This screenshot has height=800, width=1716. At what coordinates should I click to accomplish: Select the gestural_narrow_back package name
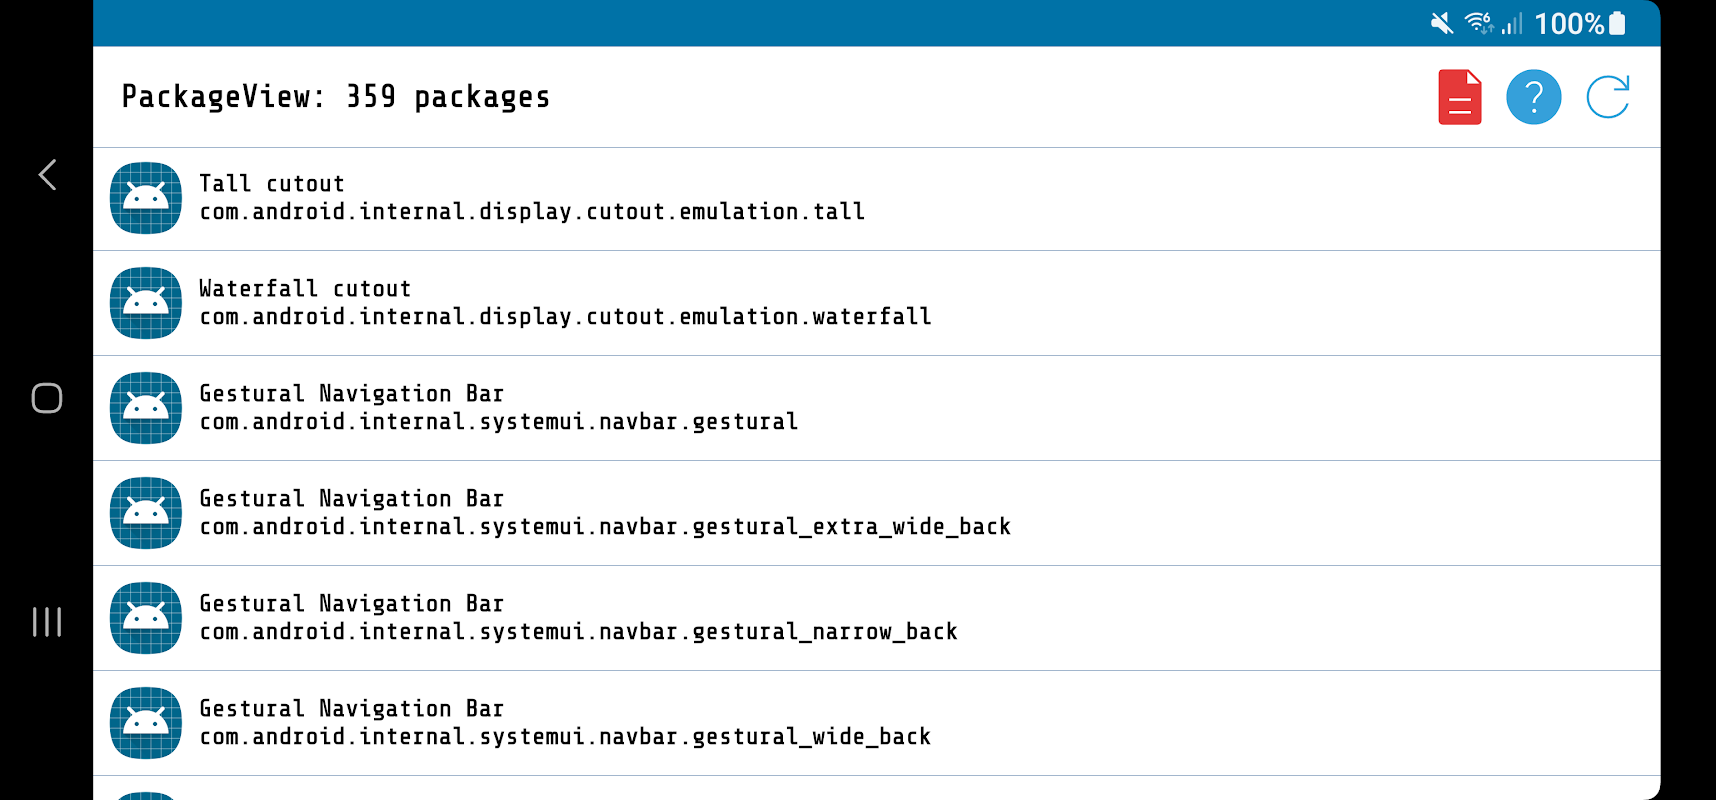click(x=578, y=632)
